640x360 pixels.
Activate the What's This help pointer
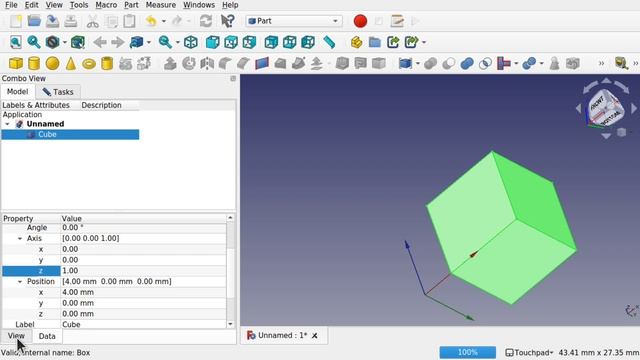228,21
